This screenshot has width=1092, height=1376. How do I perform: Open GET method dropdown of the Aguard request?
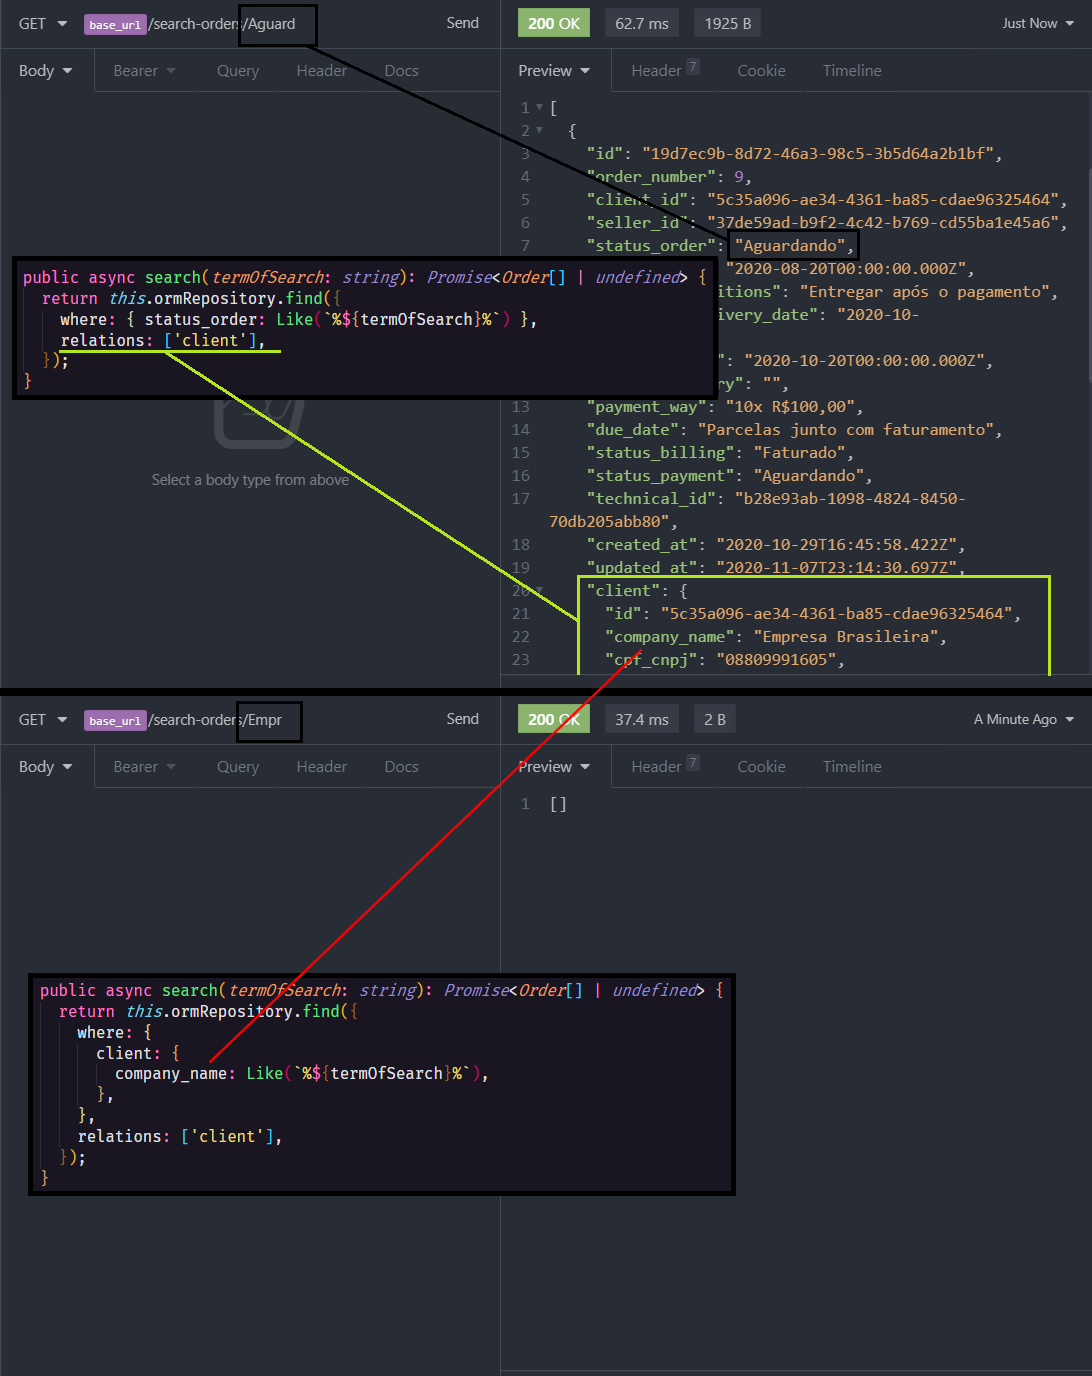click(x=42, y=24)
